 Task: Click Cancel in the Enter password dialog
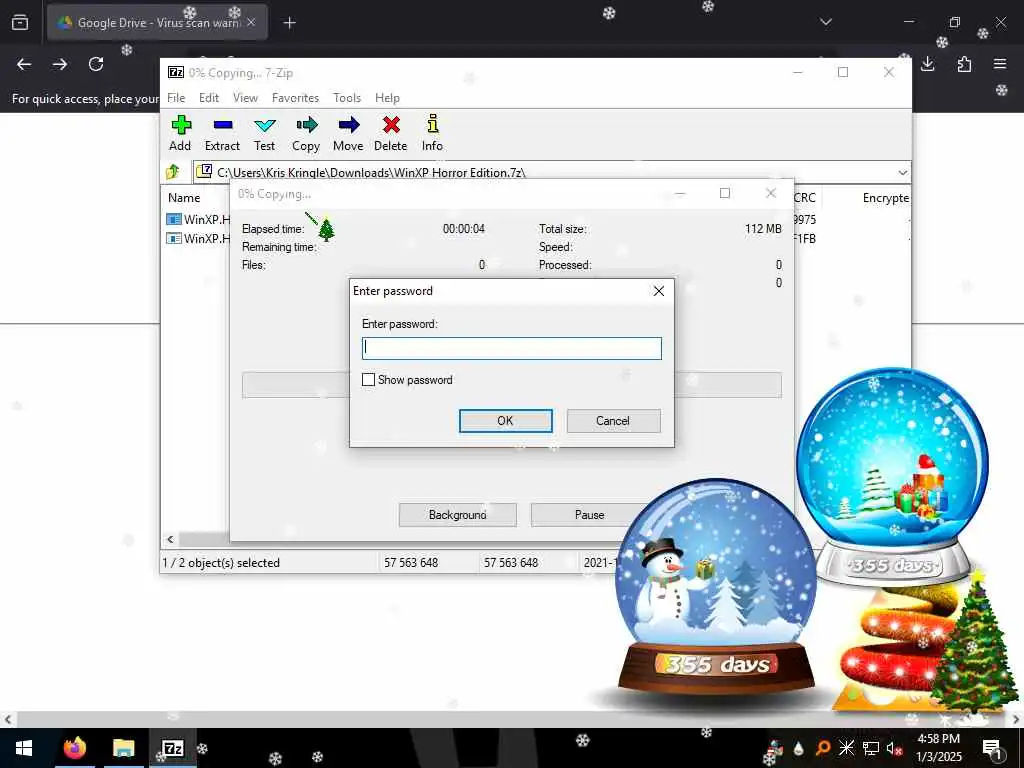tap(613, 421)
